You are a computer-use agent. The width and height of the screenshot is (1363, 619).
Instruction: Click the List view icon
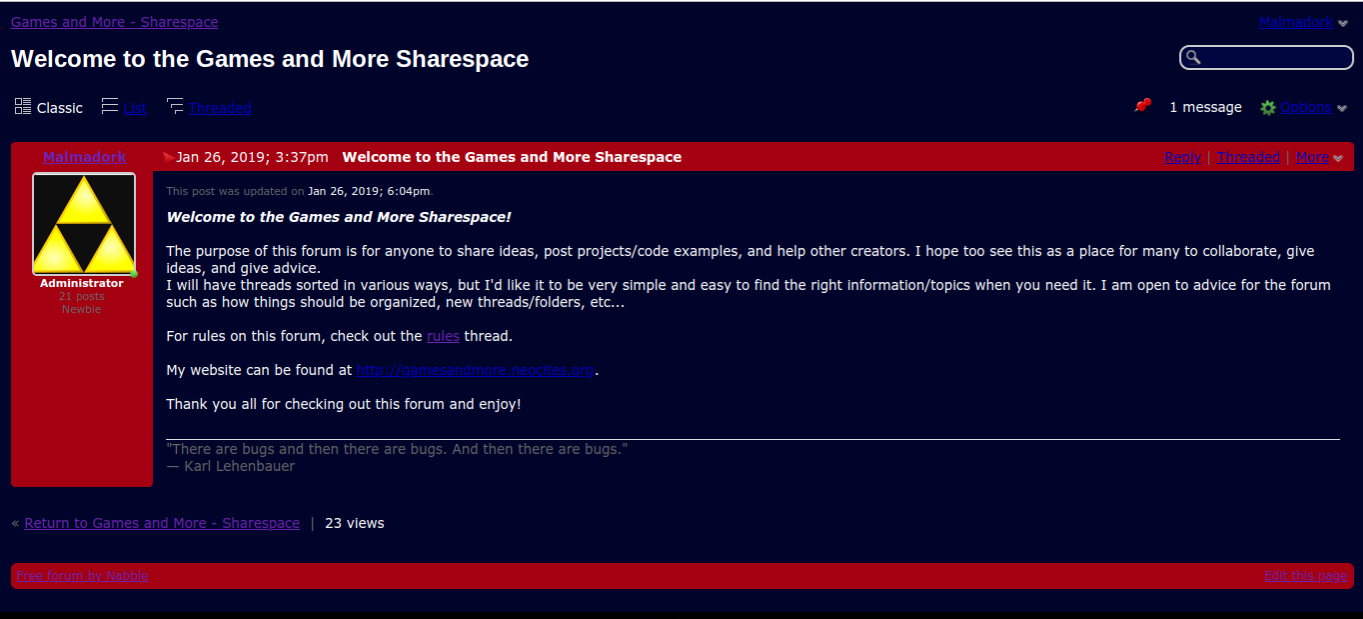coord(110,106)
